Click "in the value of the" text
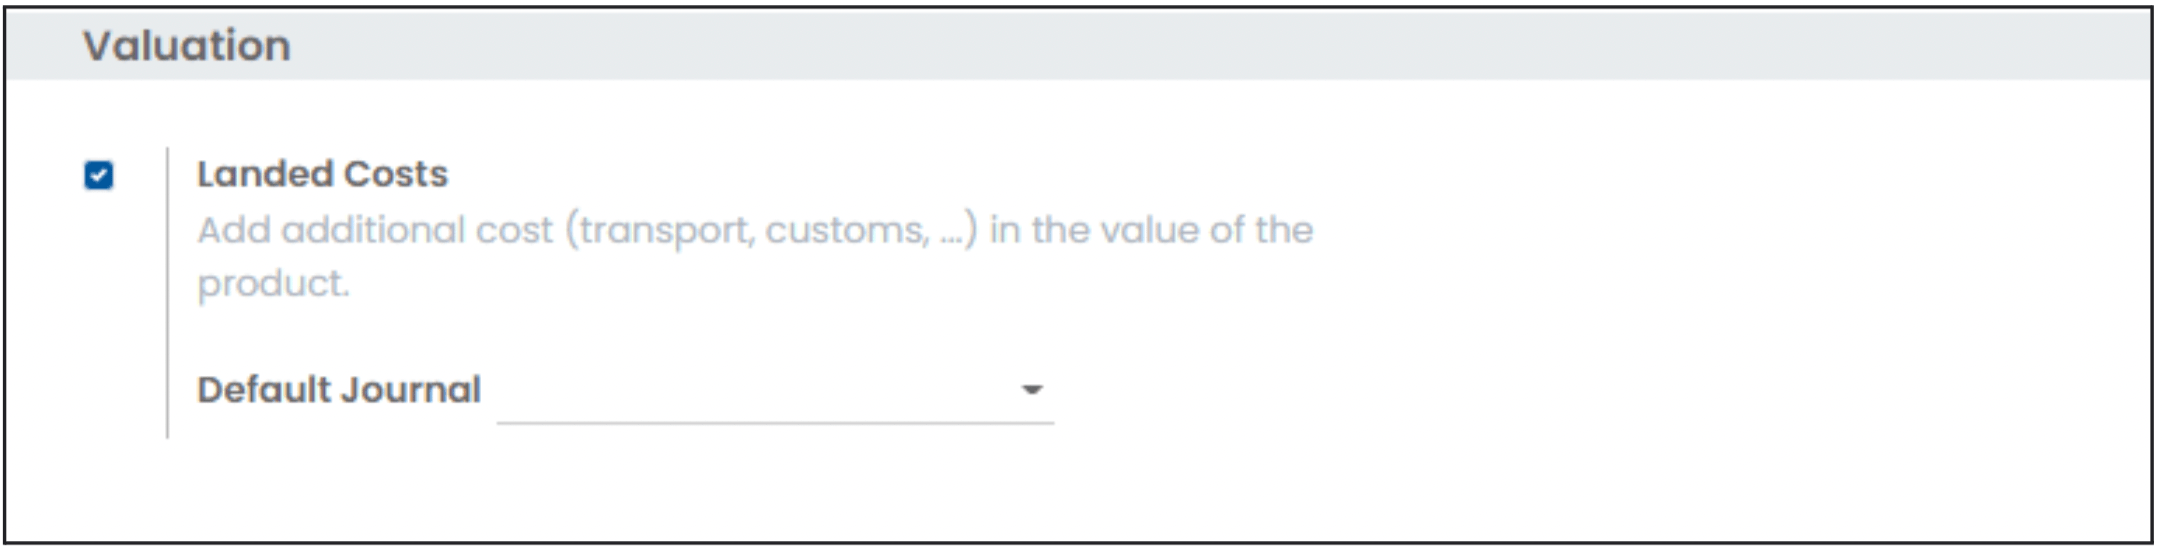The width and height of the screenshot is (2162, 550). pos(1151,230)
